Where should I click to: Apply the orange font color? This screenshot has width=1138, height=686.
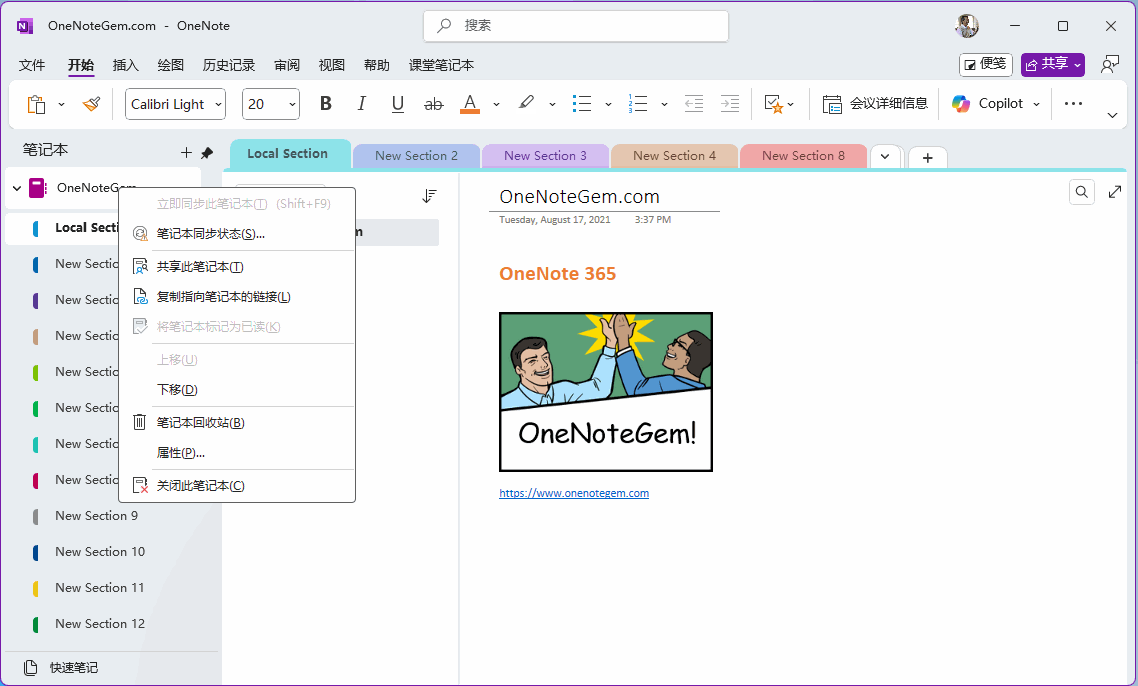point(470,104)
